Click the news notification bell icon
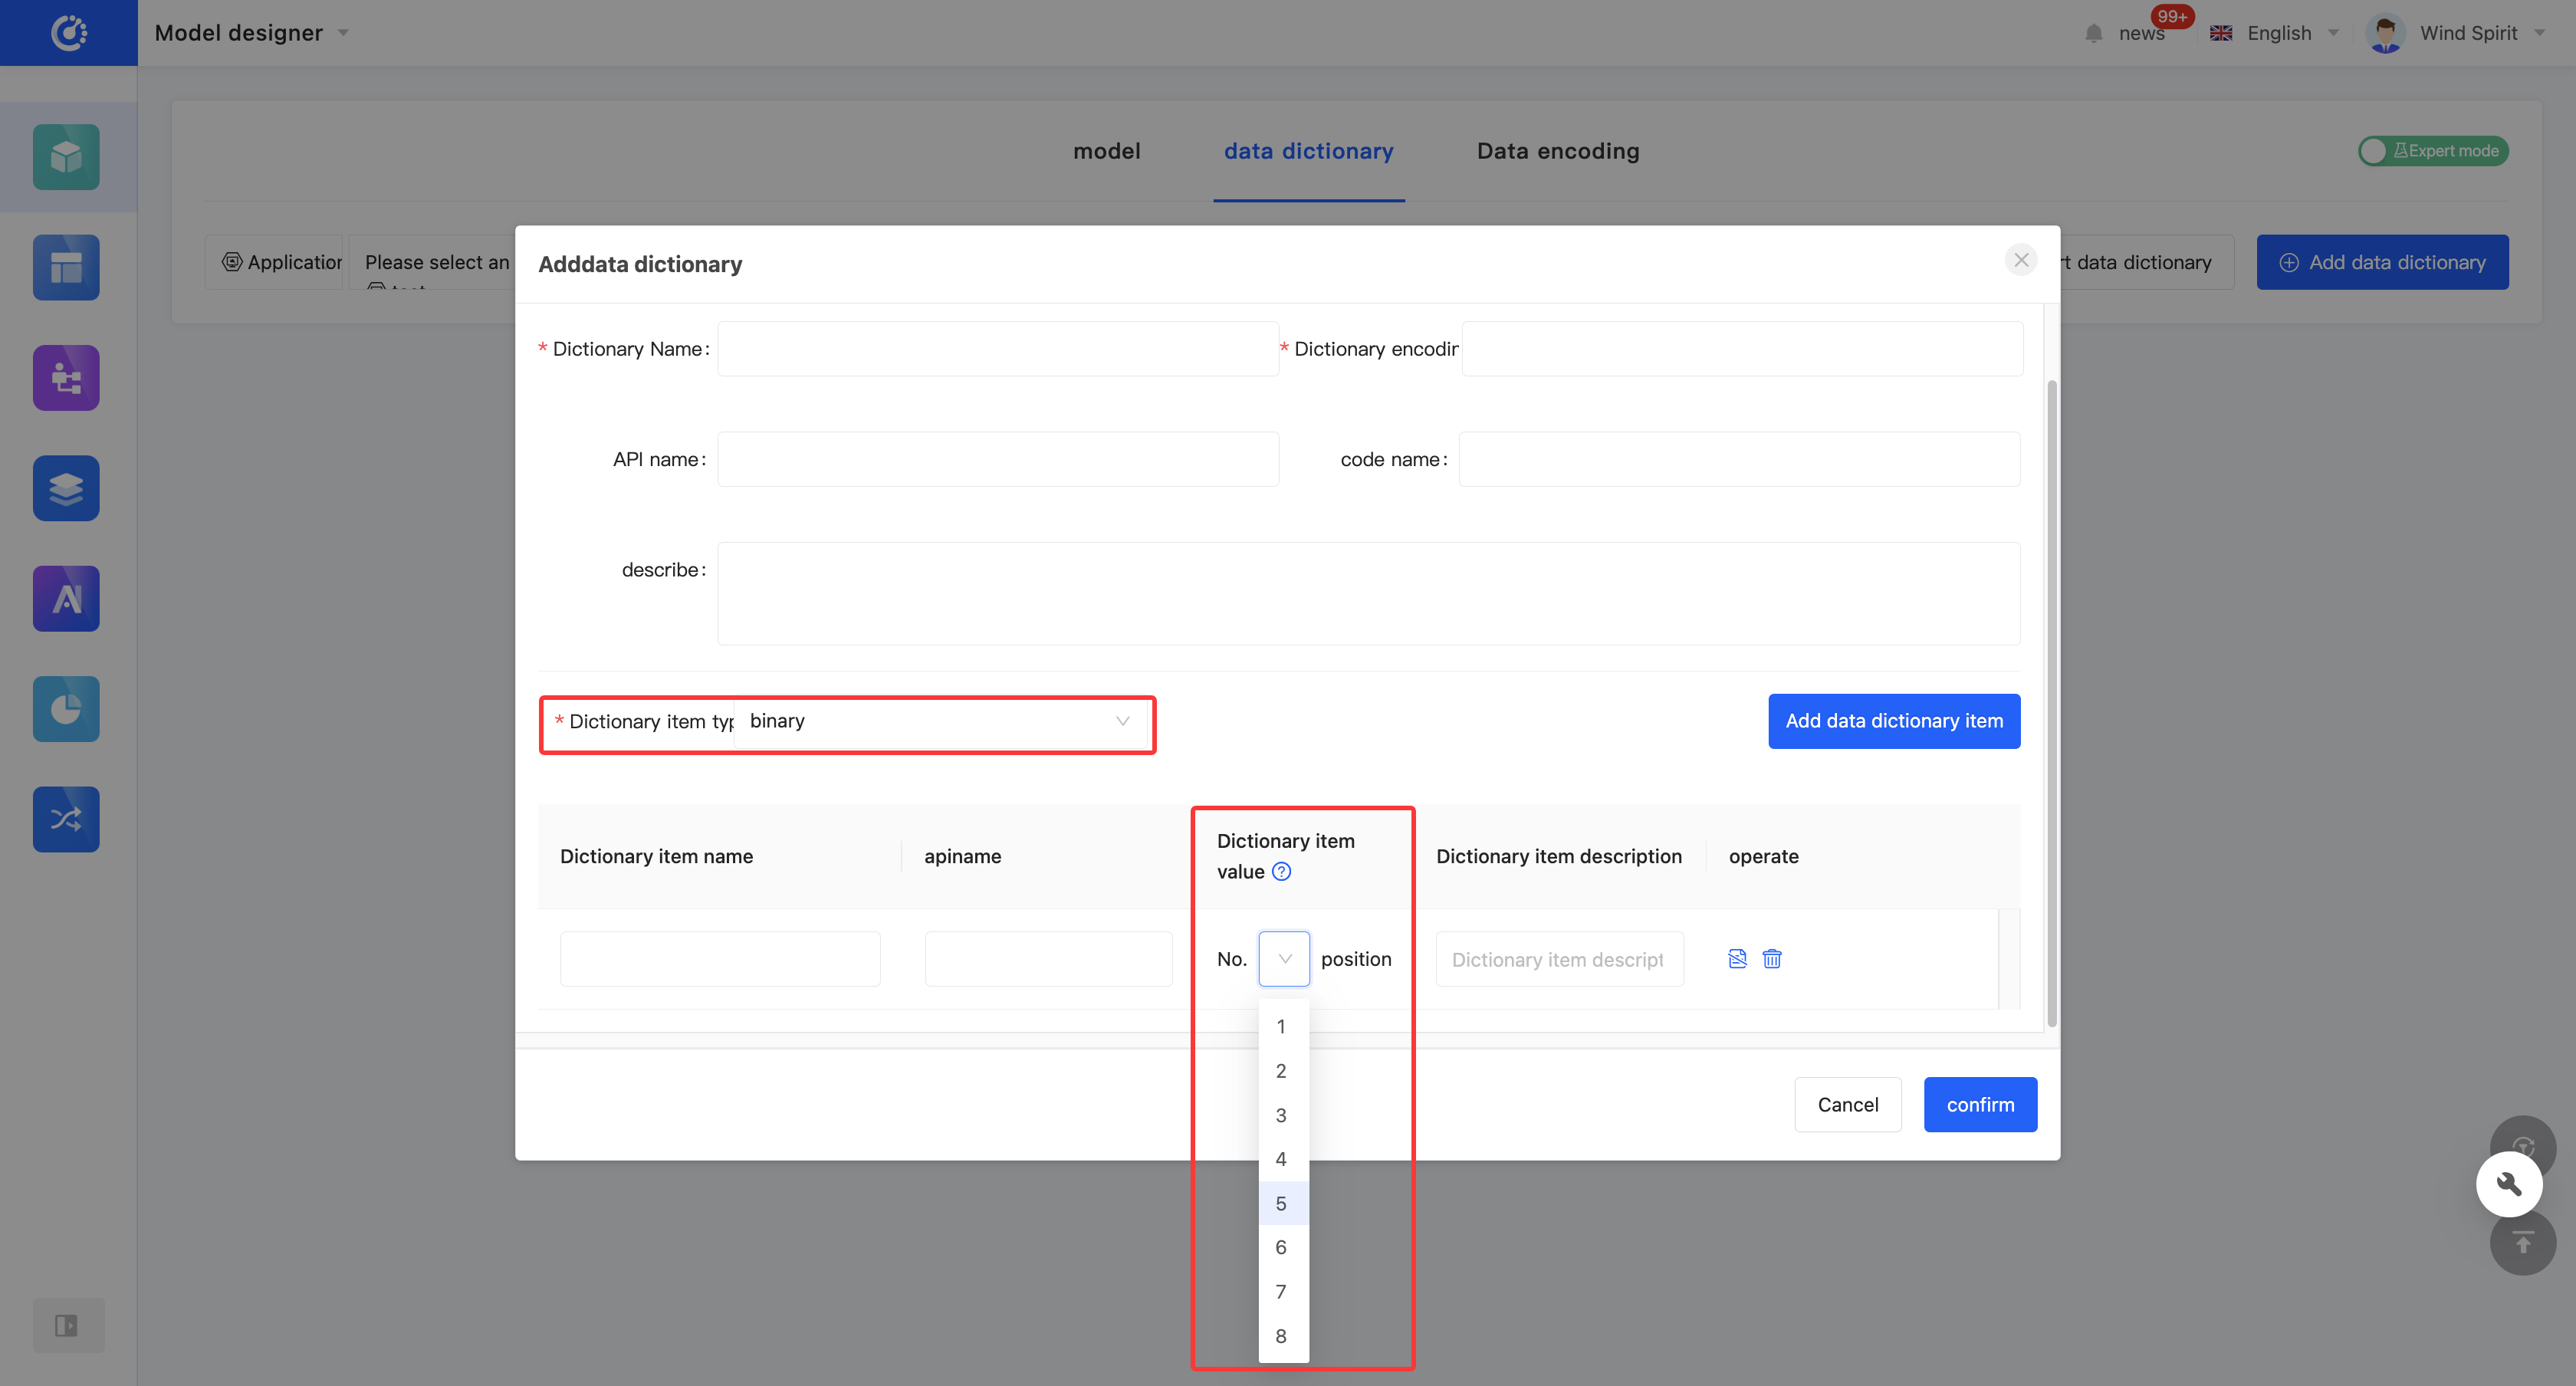Screen dimensions: 2576x1386 pyautogui.click(x=2094, y=34)
